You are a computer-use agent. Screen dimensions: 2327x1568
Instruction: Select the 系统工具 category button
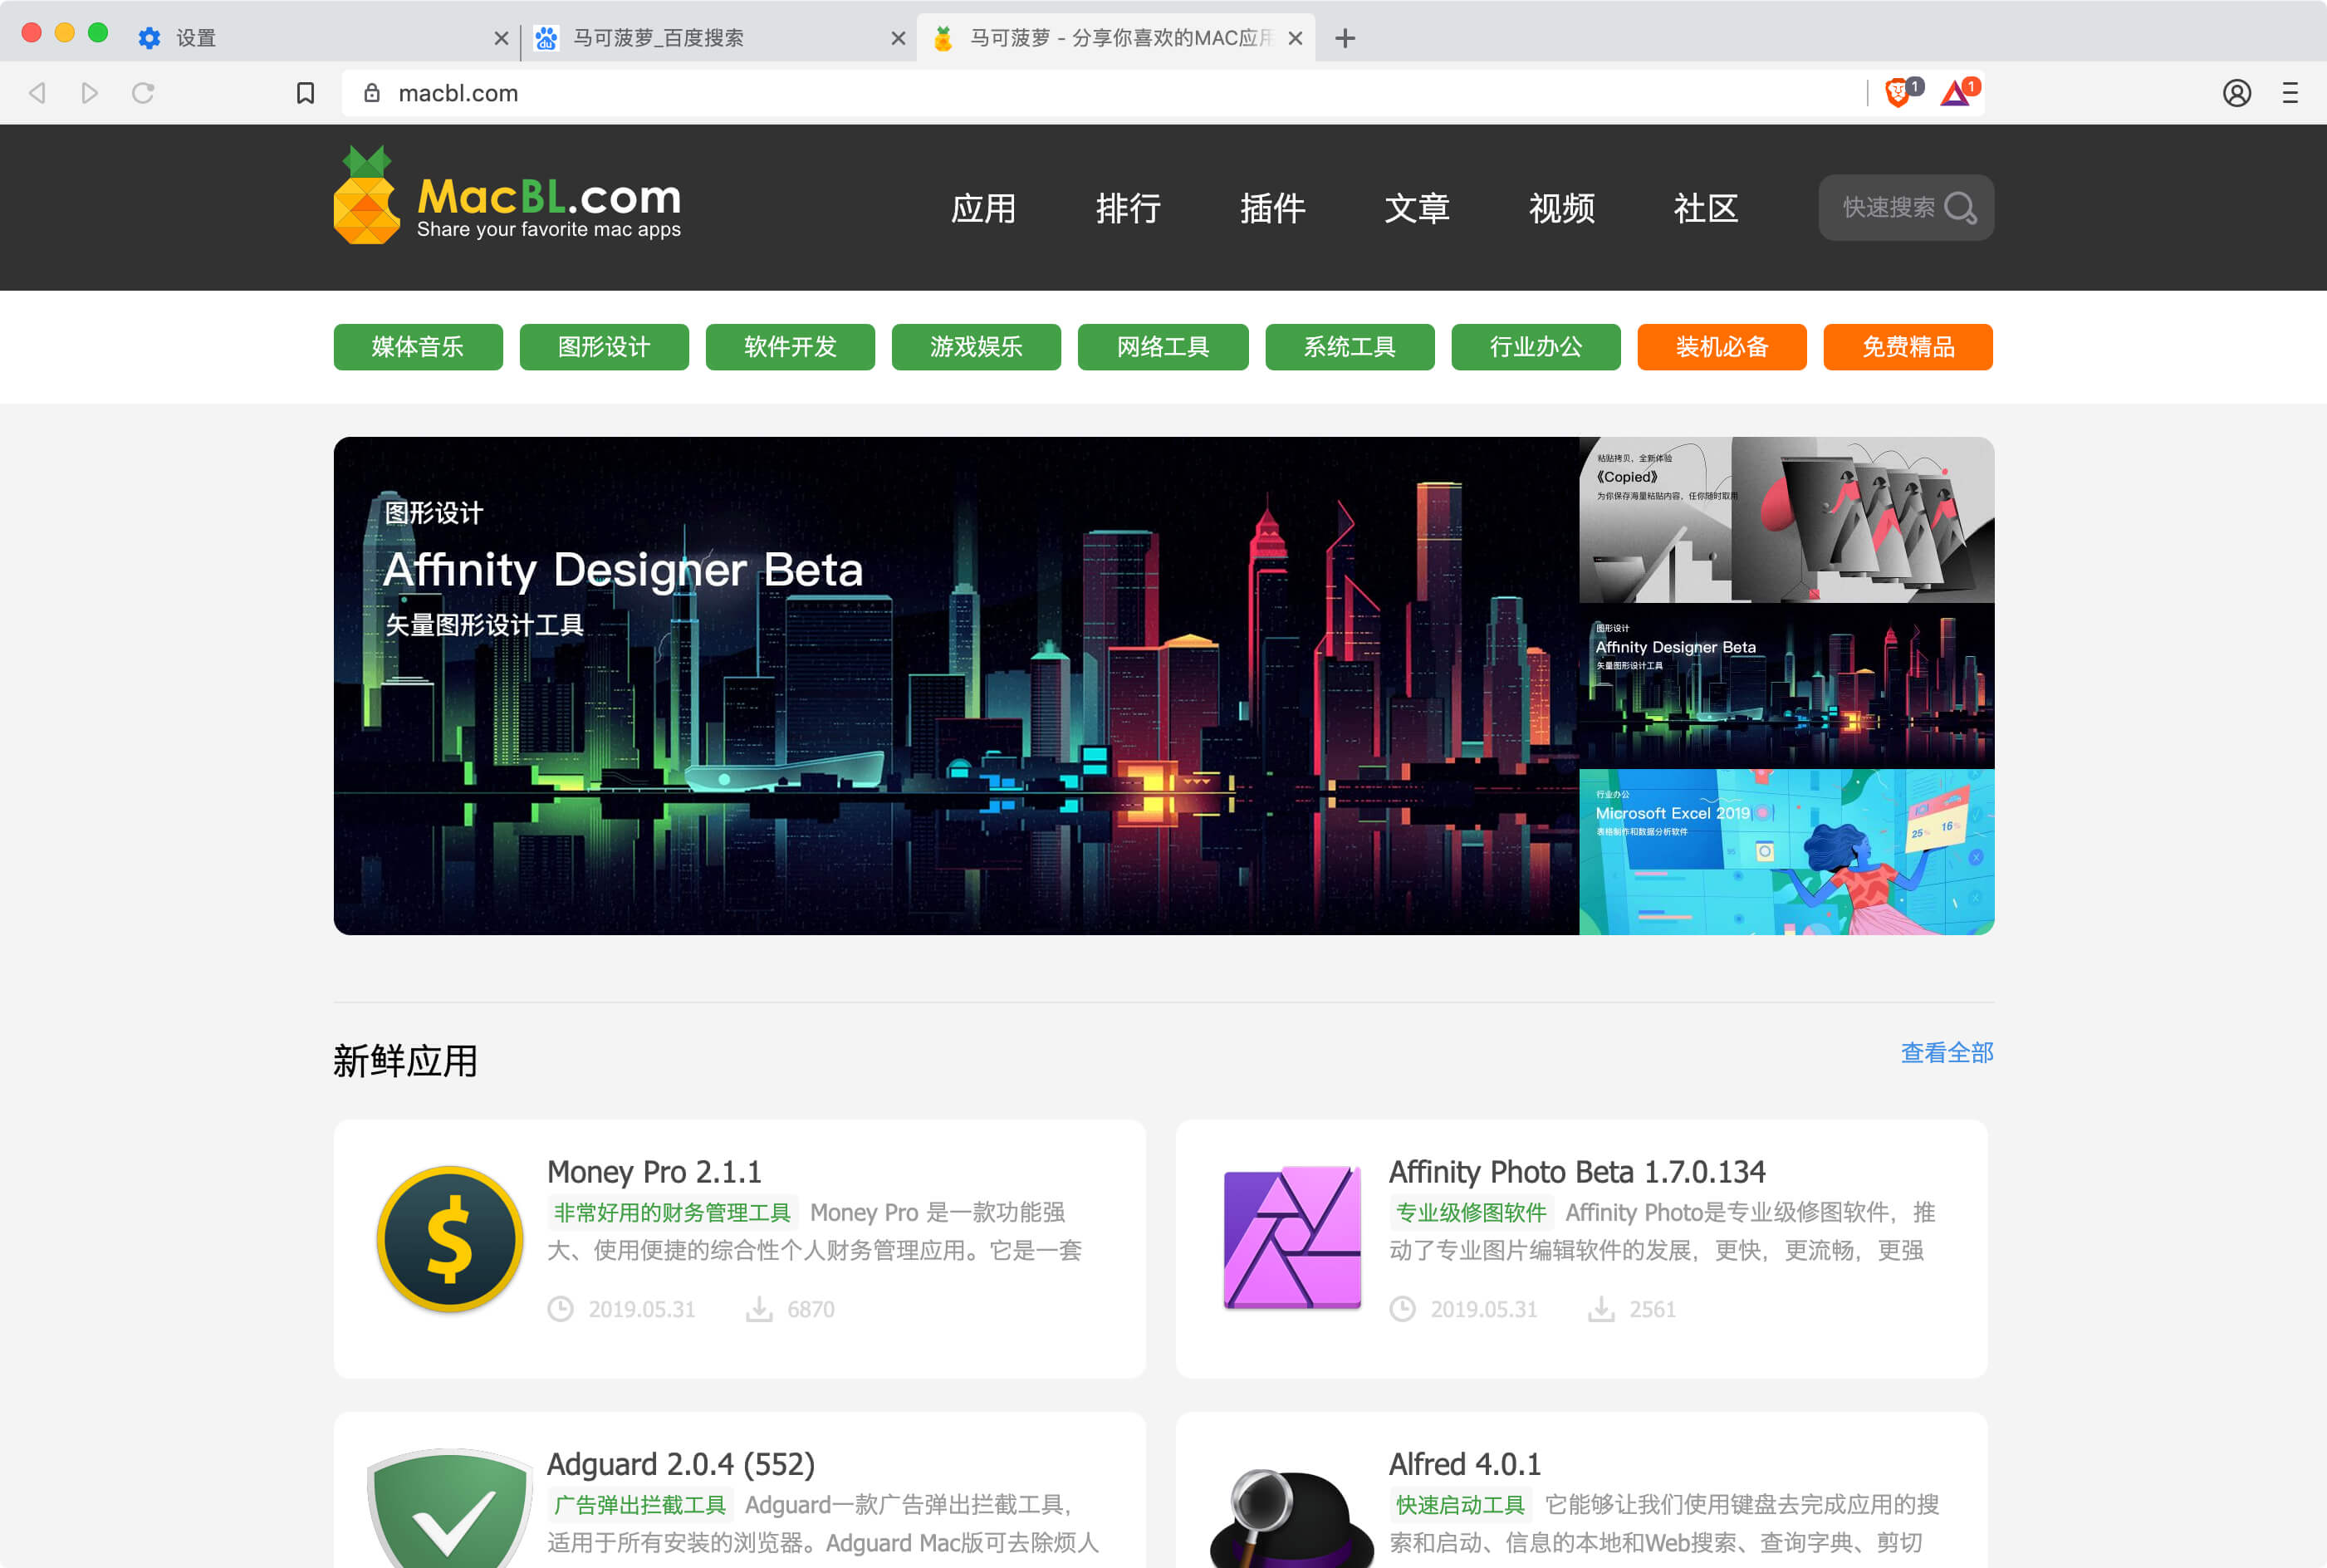(1350, 347)
